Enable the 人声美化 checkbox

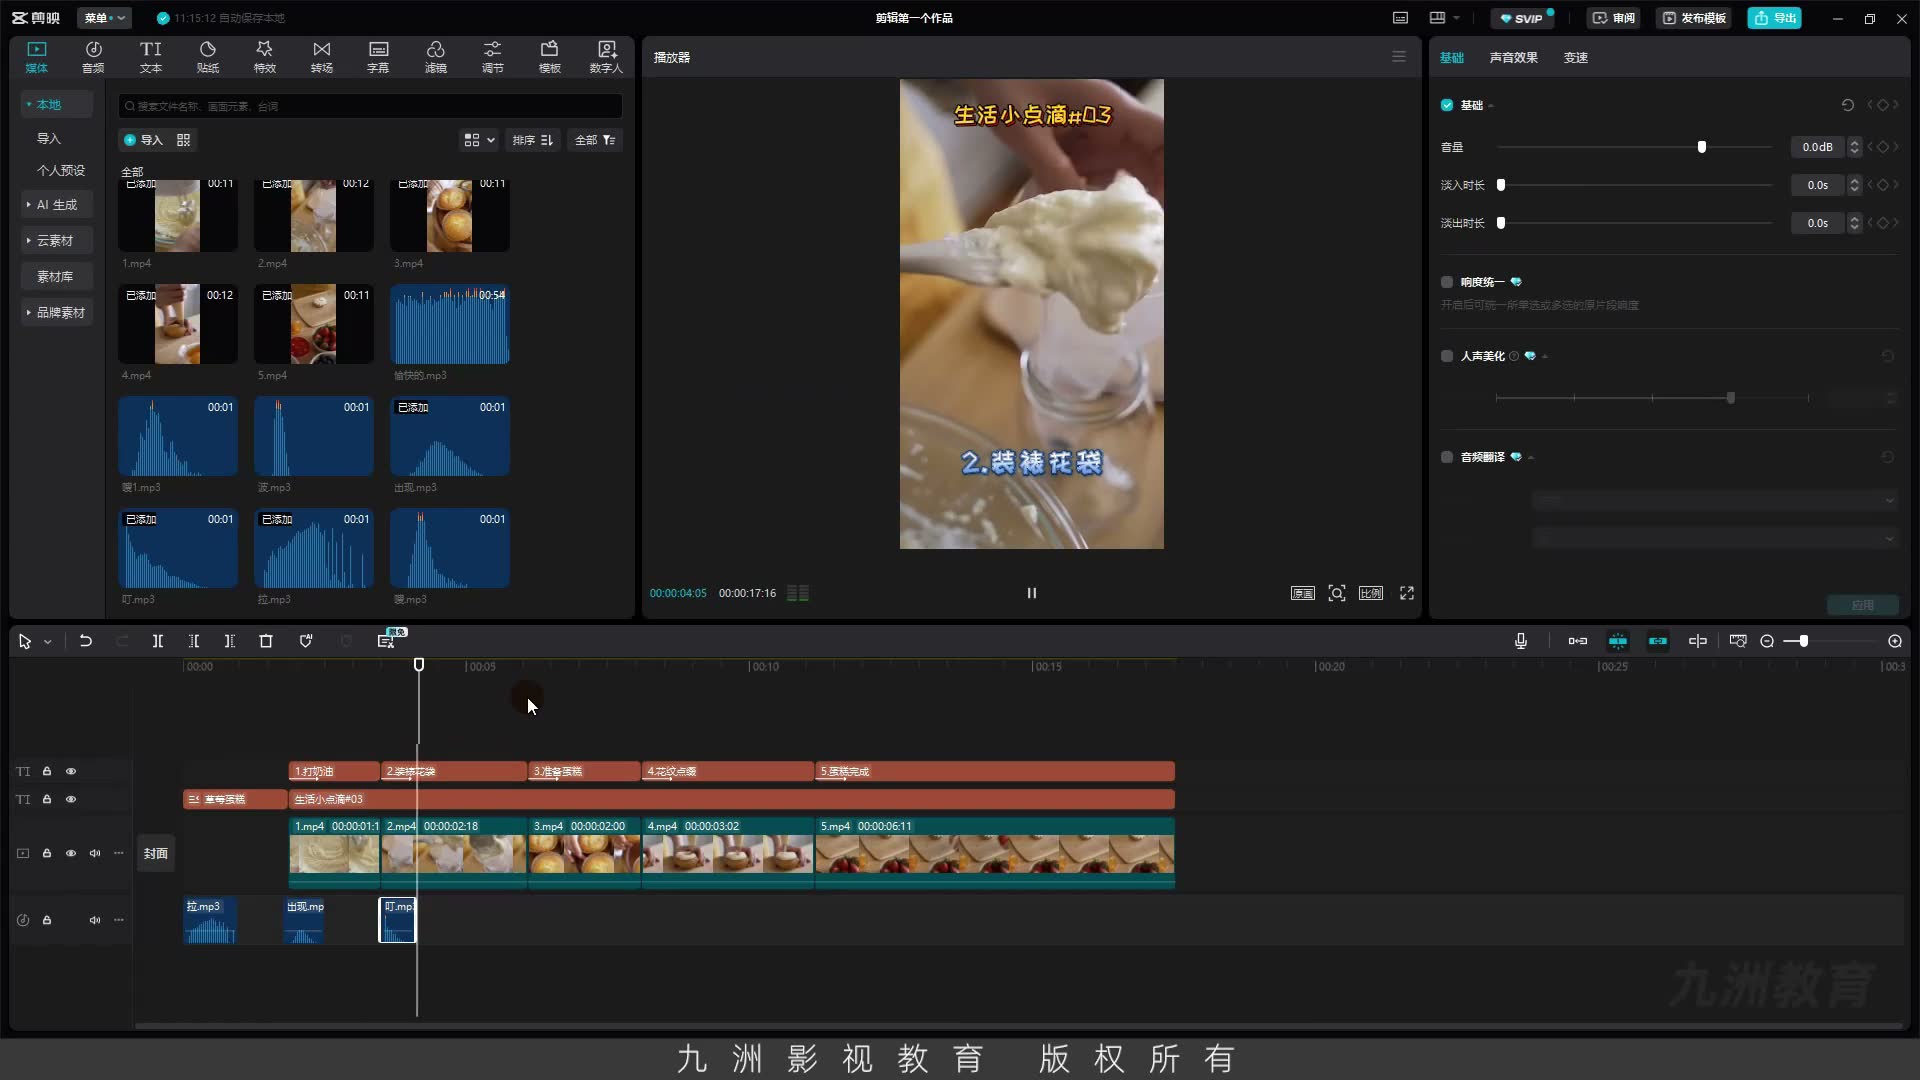click(1447, 356)
